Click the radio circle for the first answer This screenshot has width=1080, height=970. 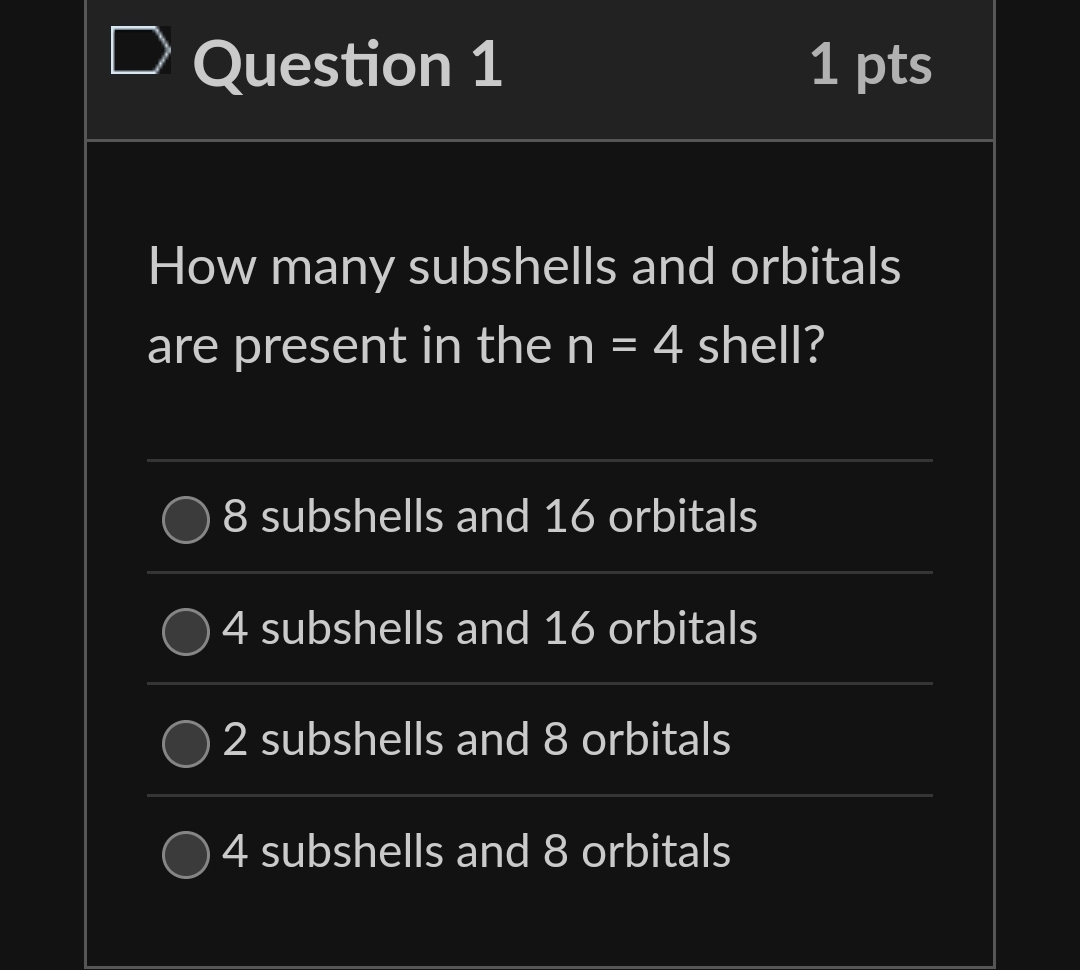pyautogui.click(x=185, y=519)
